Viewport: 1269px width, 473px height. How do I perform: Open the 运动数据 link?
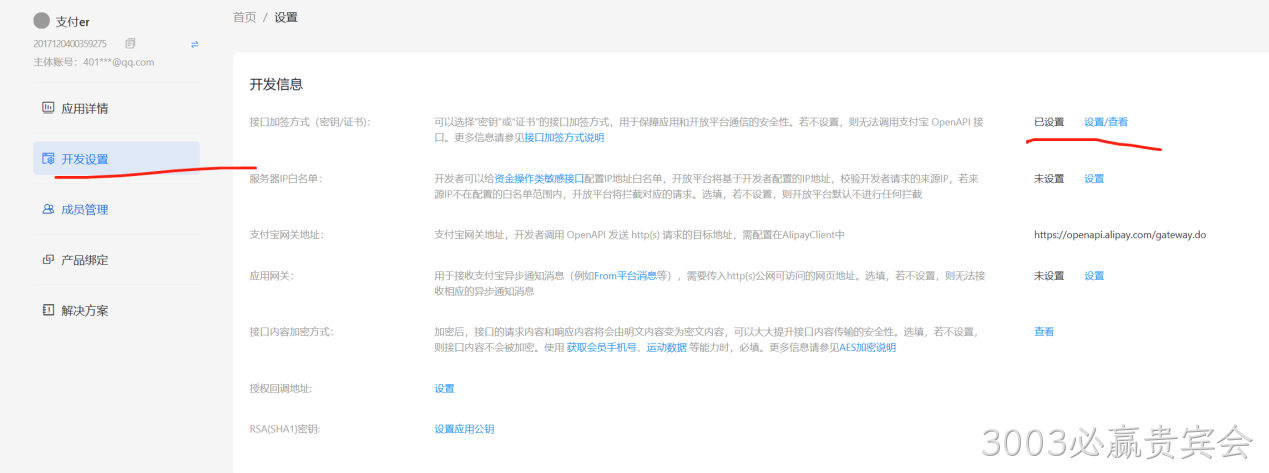click(666, 348)
